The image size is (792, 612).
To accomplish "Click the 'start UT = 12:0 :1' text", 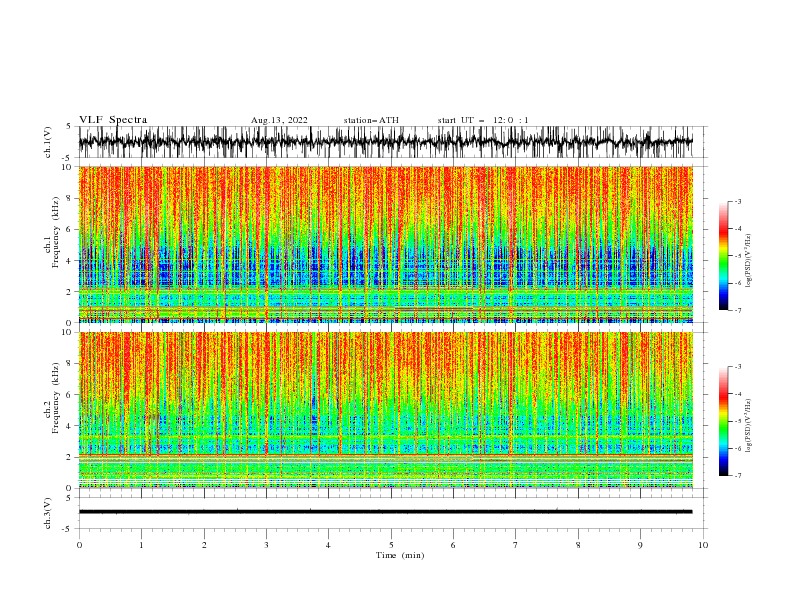I will pyautogui.click(x=483, y=120).
